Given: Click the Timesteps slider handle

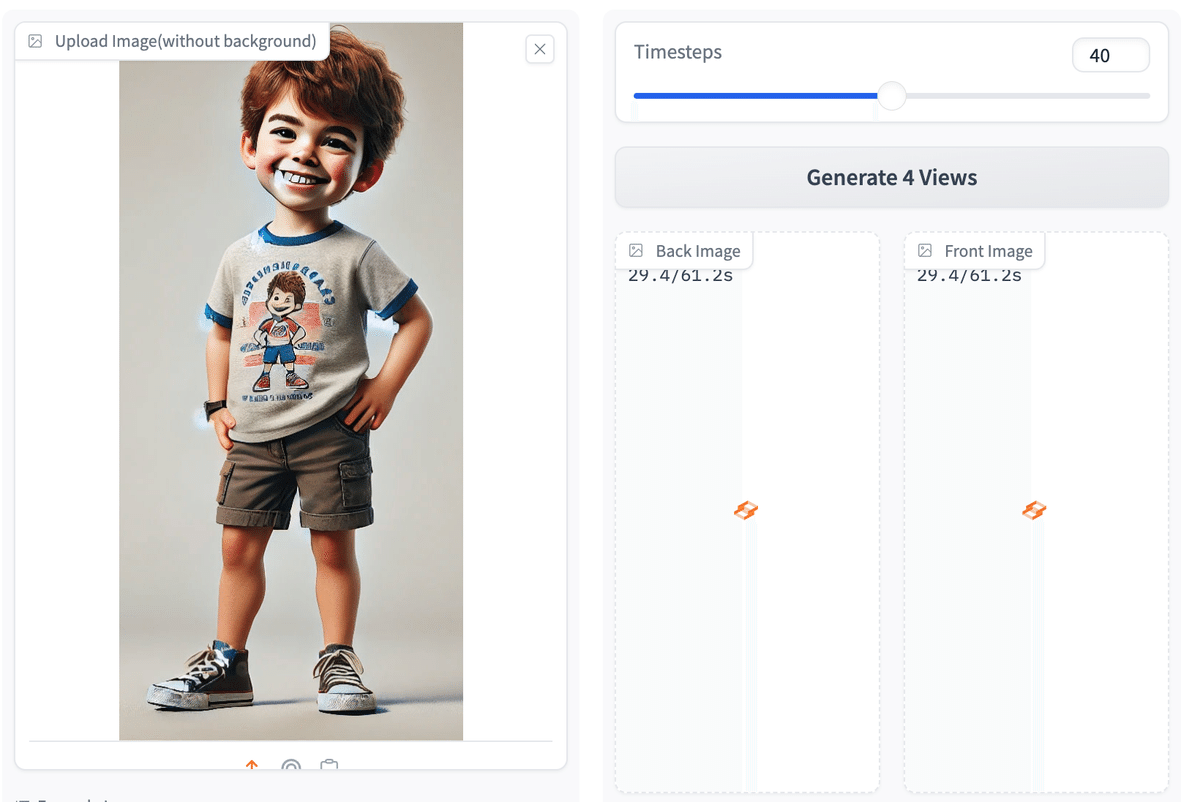Looking at the screenshot, I should [891, 96].
